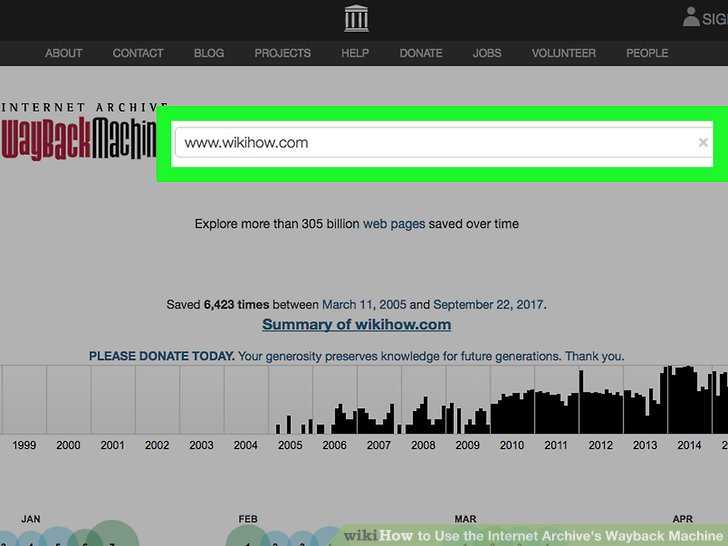
Task: Open the September 22, 2017 last capture link
Action: (x=488, y=305)
